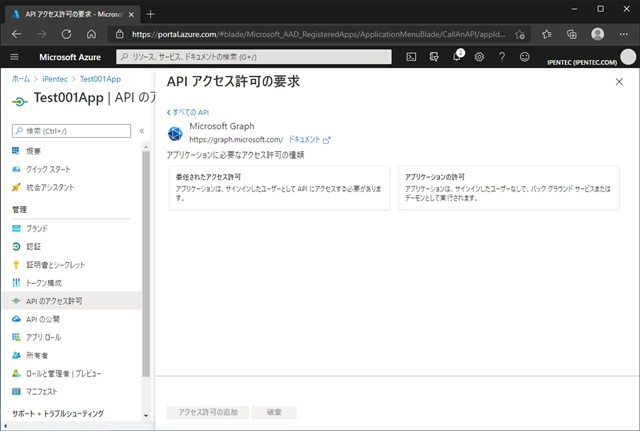The image size is (640, 431).
Task: Click the left menu scroll down arrow
Action: (x=146, y=415)
